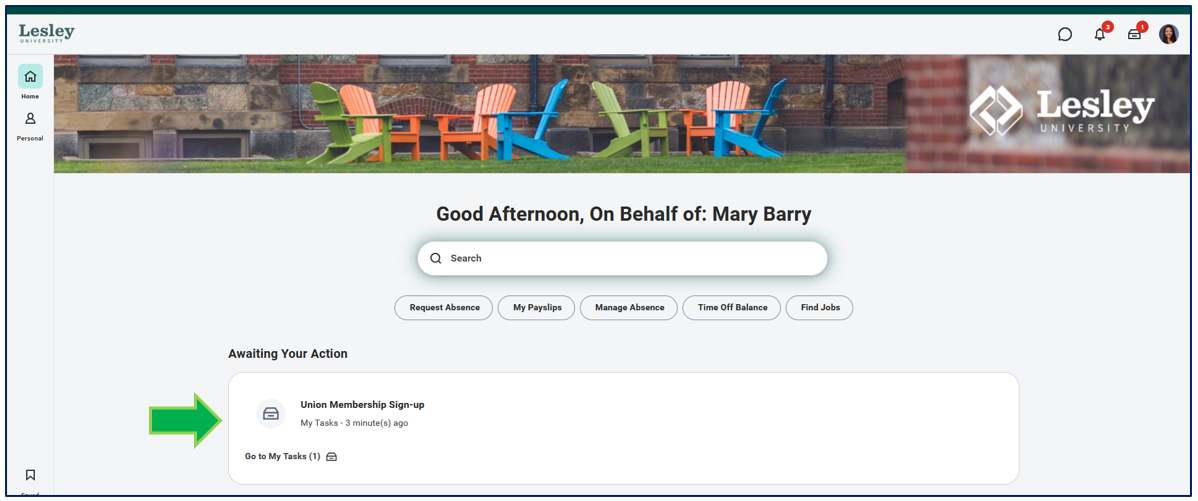Click the Good Afternoon greeting text
This screenshot has width=1198, height=501.
point(623,215)
